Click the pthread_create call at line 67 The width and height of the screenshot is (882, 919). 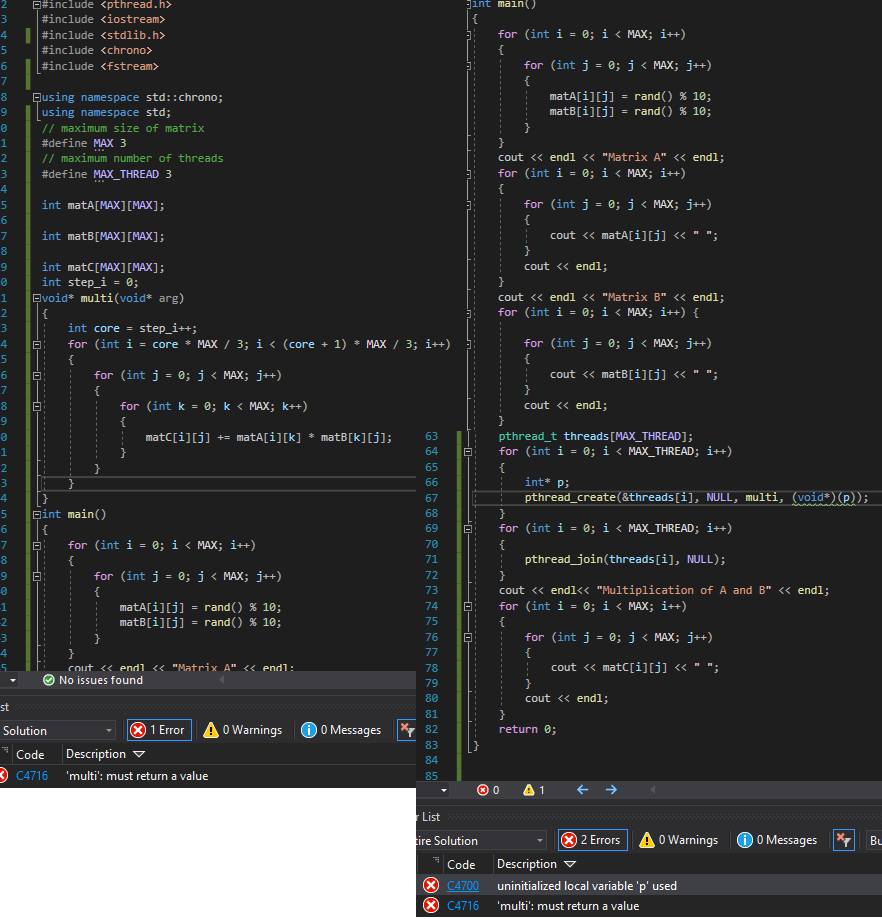696,498
